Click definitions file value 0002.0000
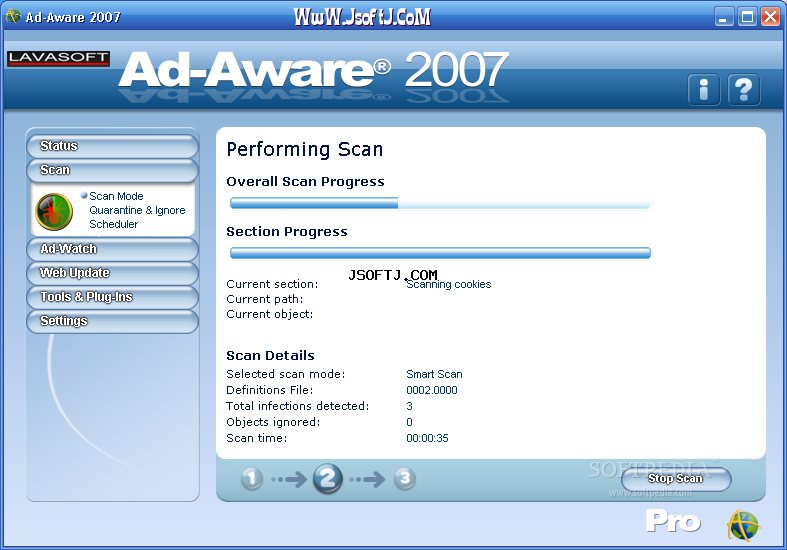Image resolution: width=787 pixels, height=550 pixels. (x=432, y=390)
